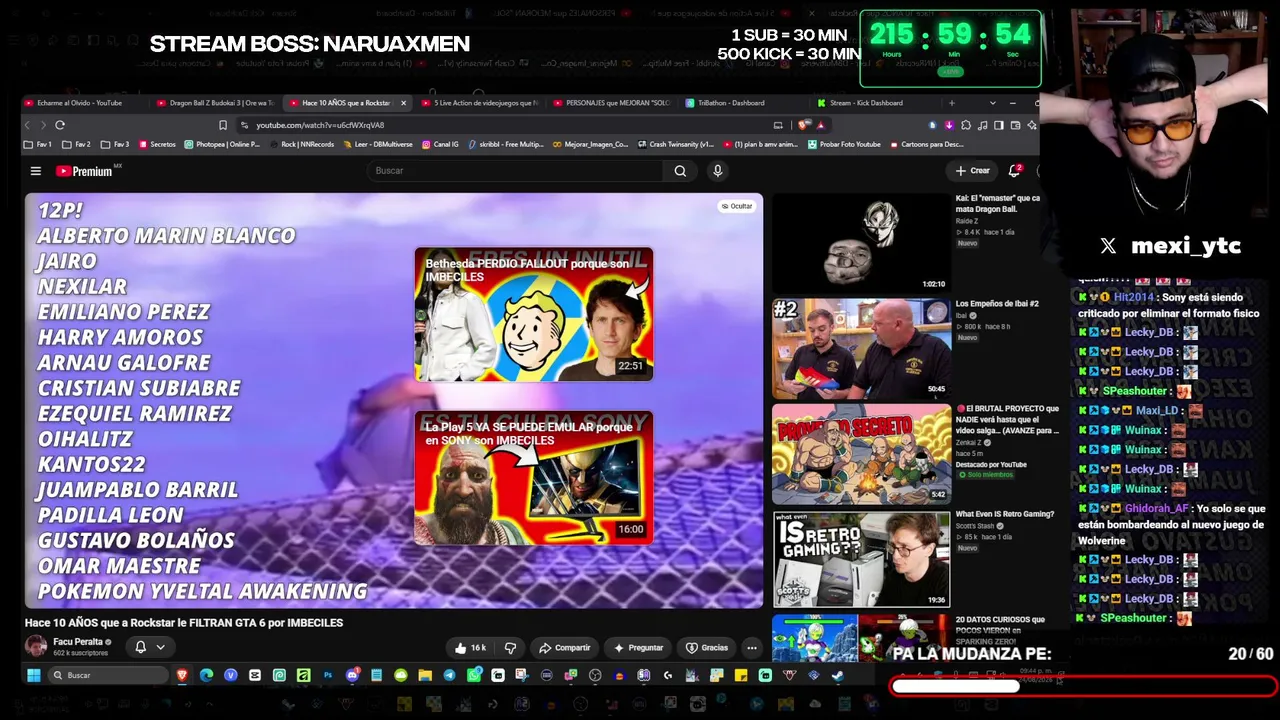Image resolution: width=1280 pixels, height=720 pixels.
Task: Open Windows Start menu
Action: pos(34,675)
